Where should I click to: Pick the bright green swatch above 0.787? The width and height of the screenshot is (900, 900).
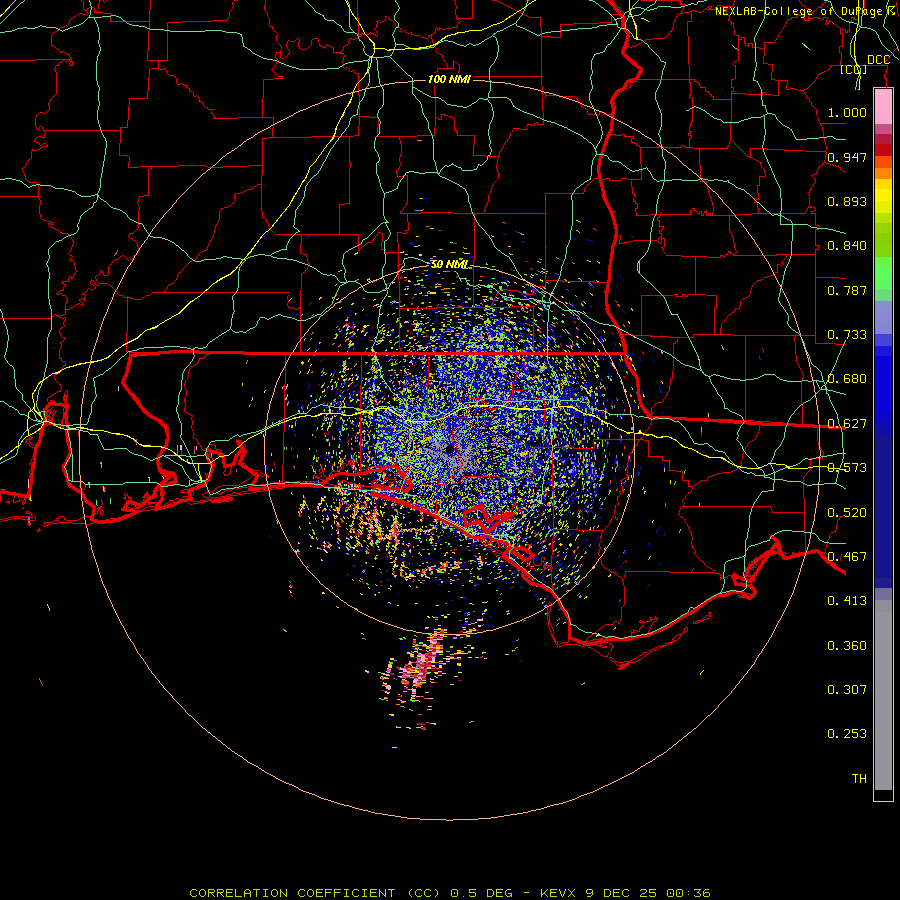point(883,273)
